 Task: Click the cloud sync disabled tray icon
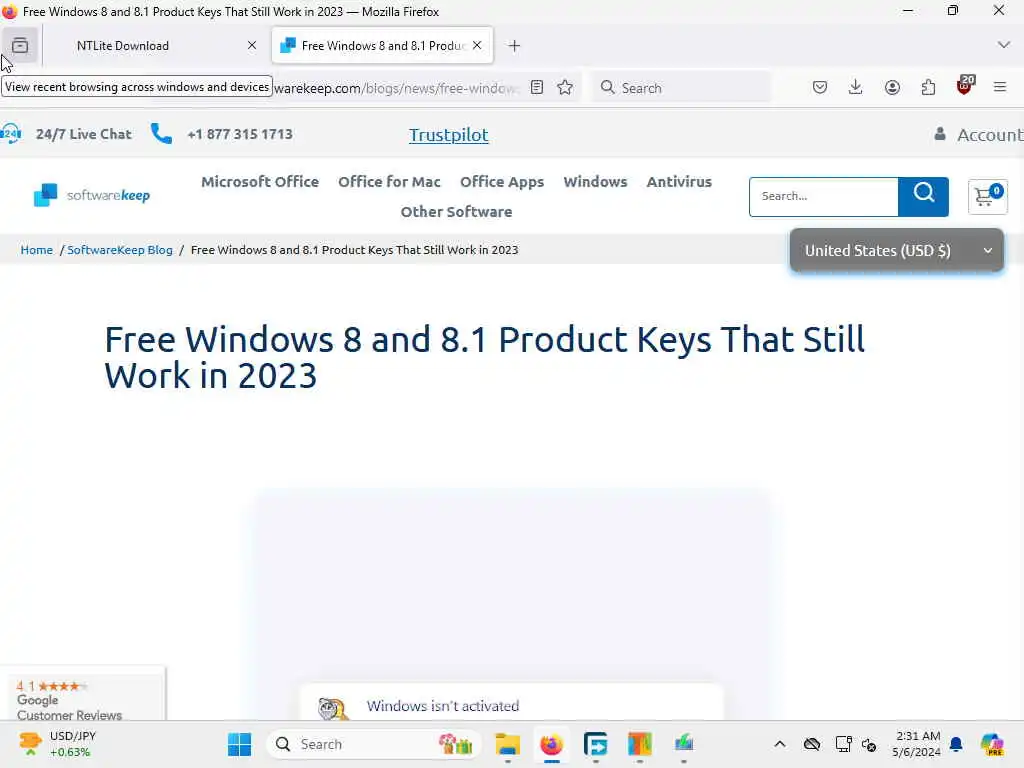[x=812, y=744]
